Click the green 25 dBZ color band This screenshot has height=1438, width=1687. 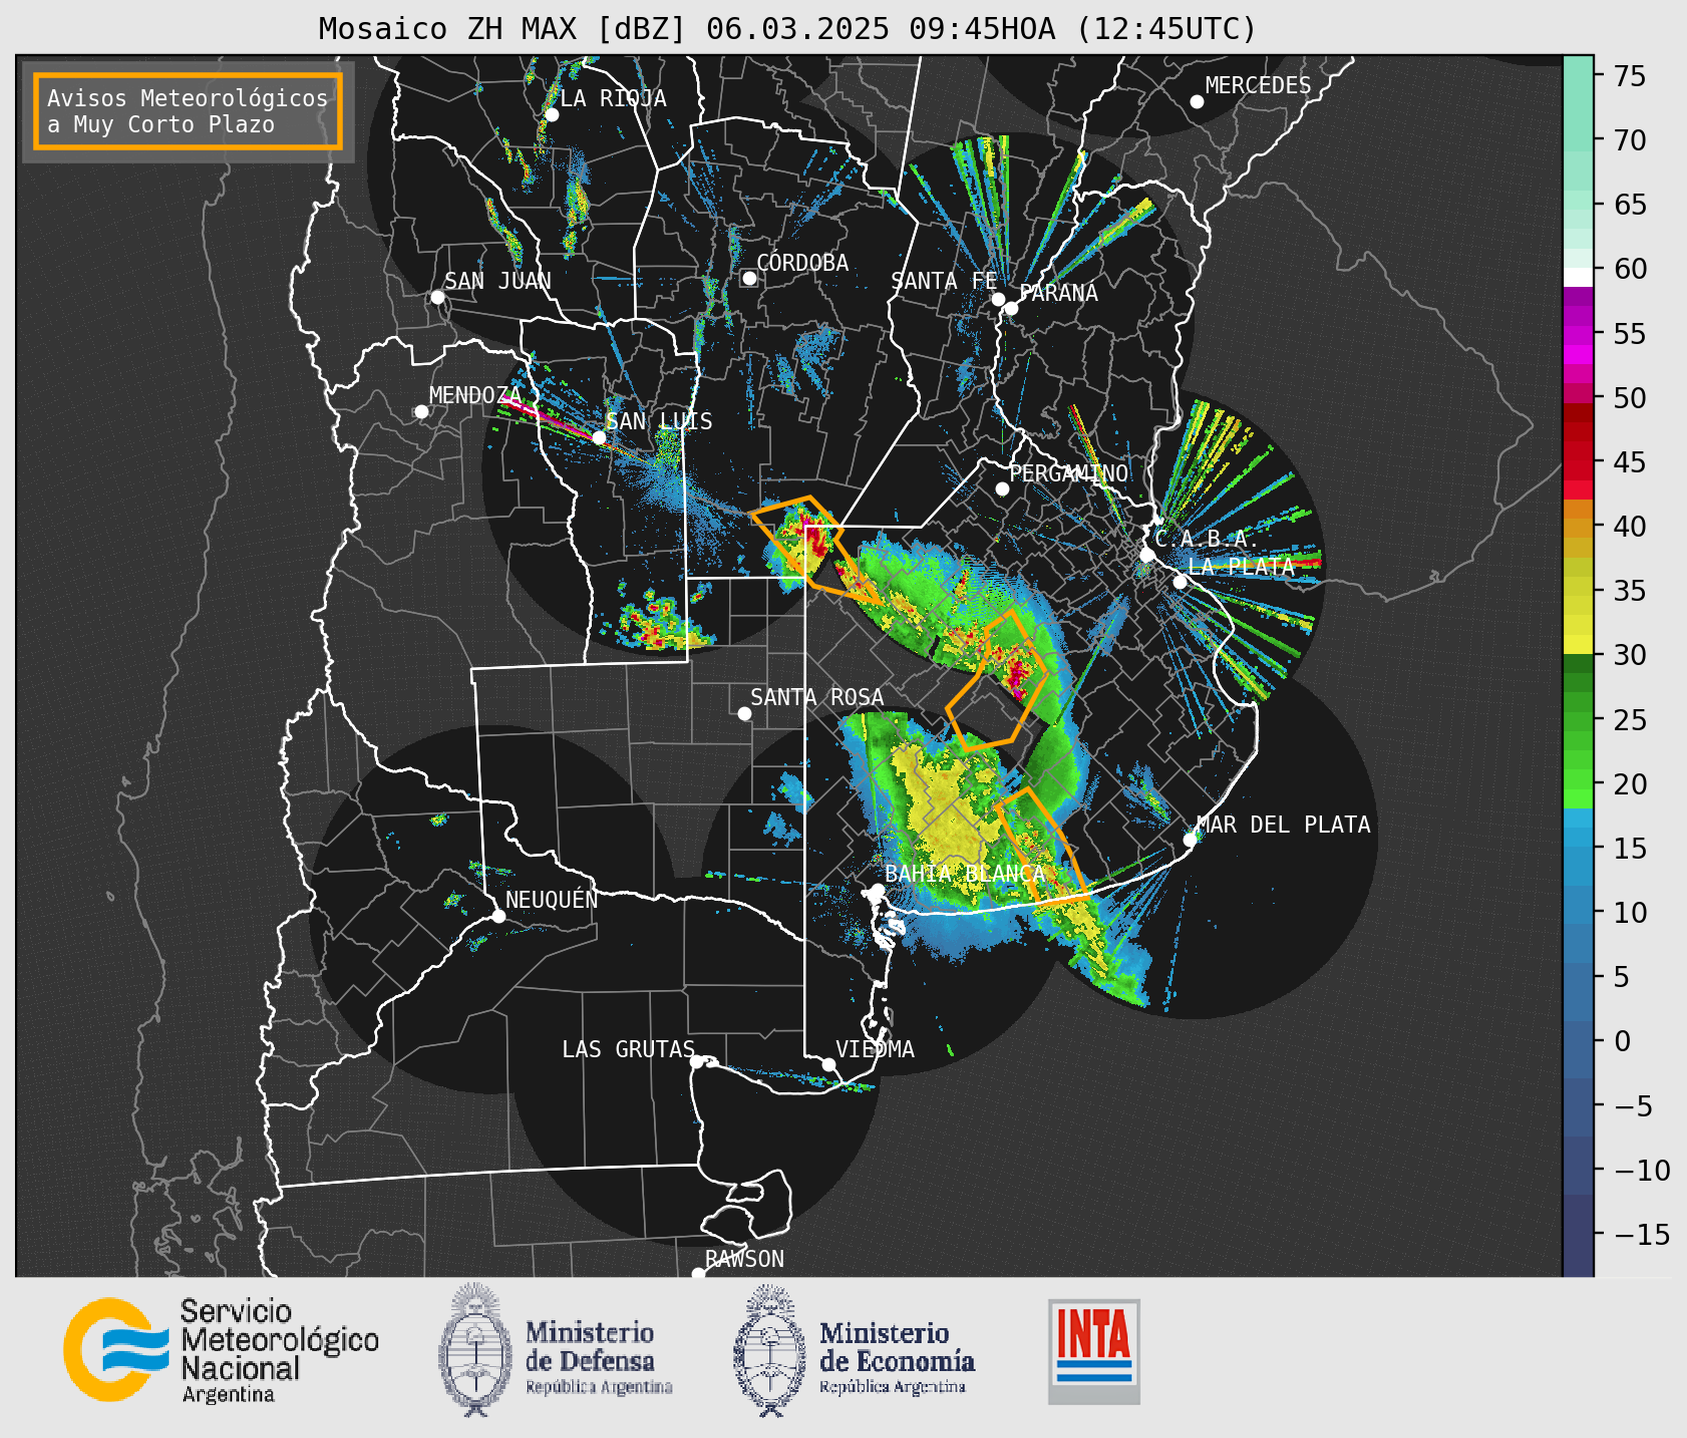(1578, 720)
